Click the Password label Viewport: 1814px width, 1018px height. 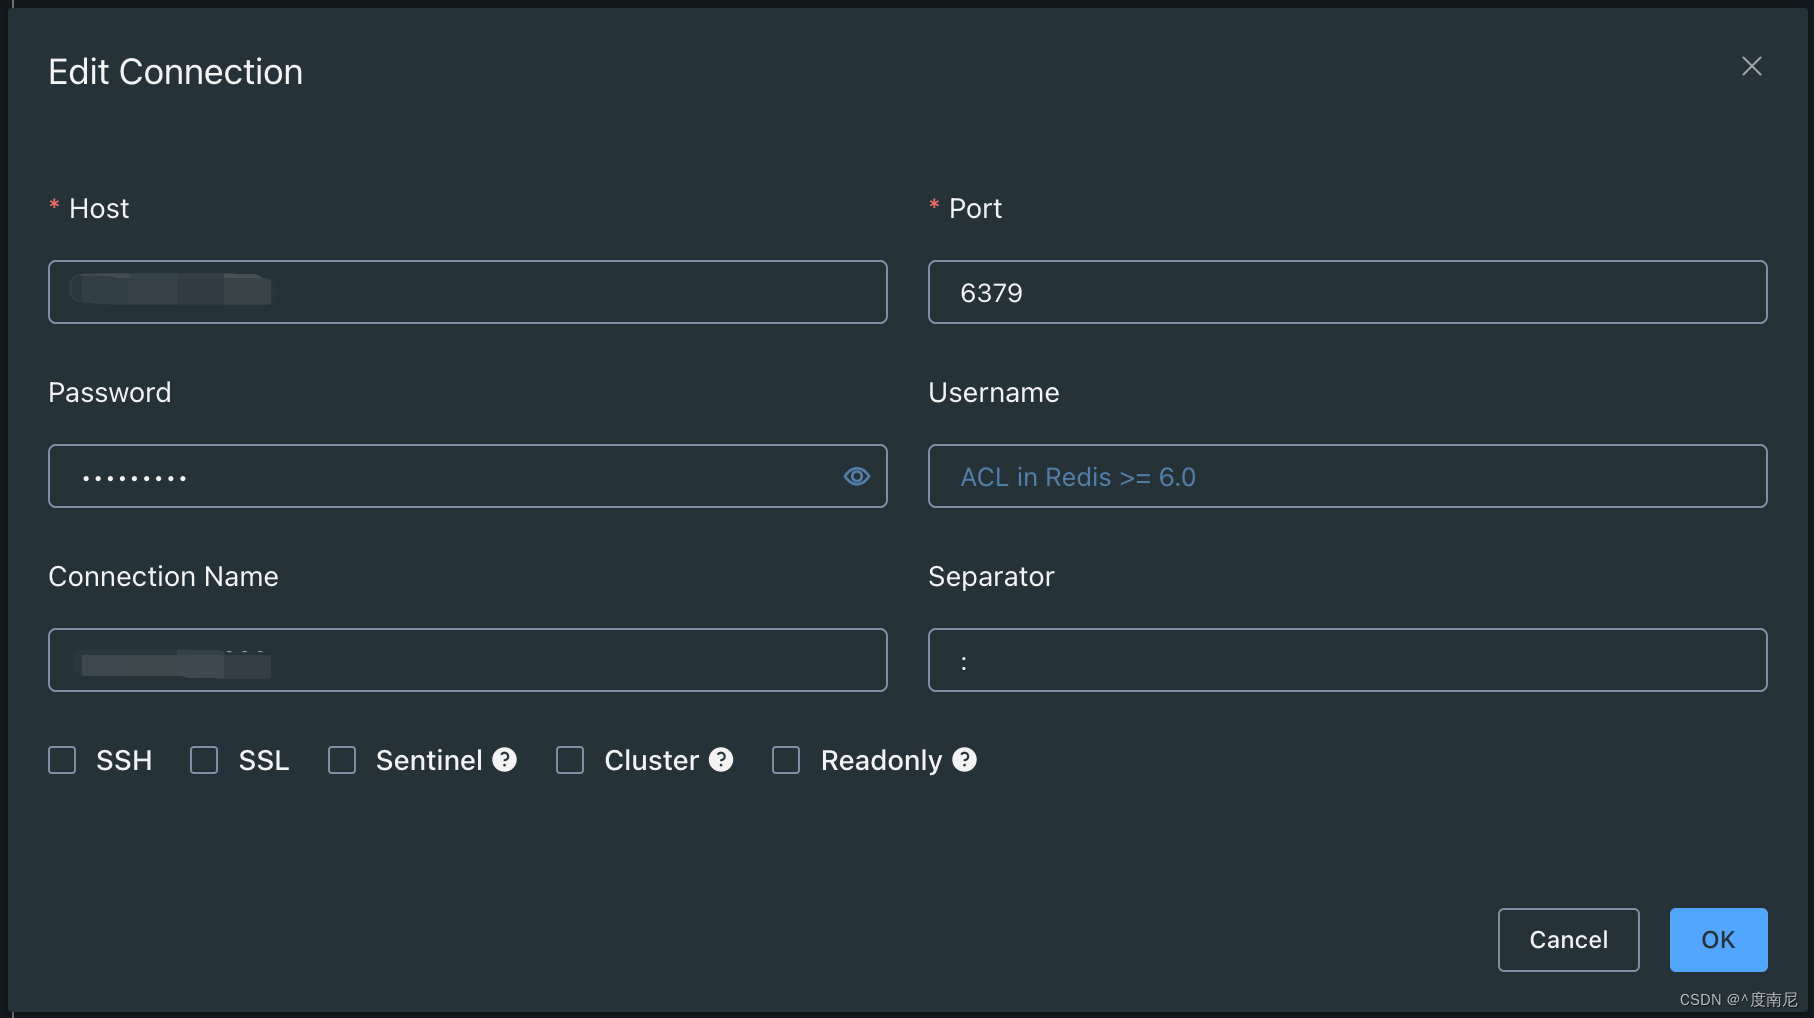point(110,392)
